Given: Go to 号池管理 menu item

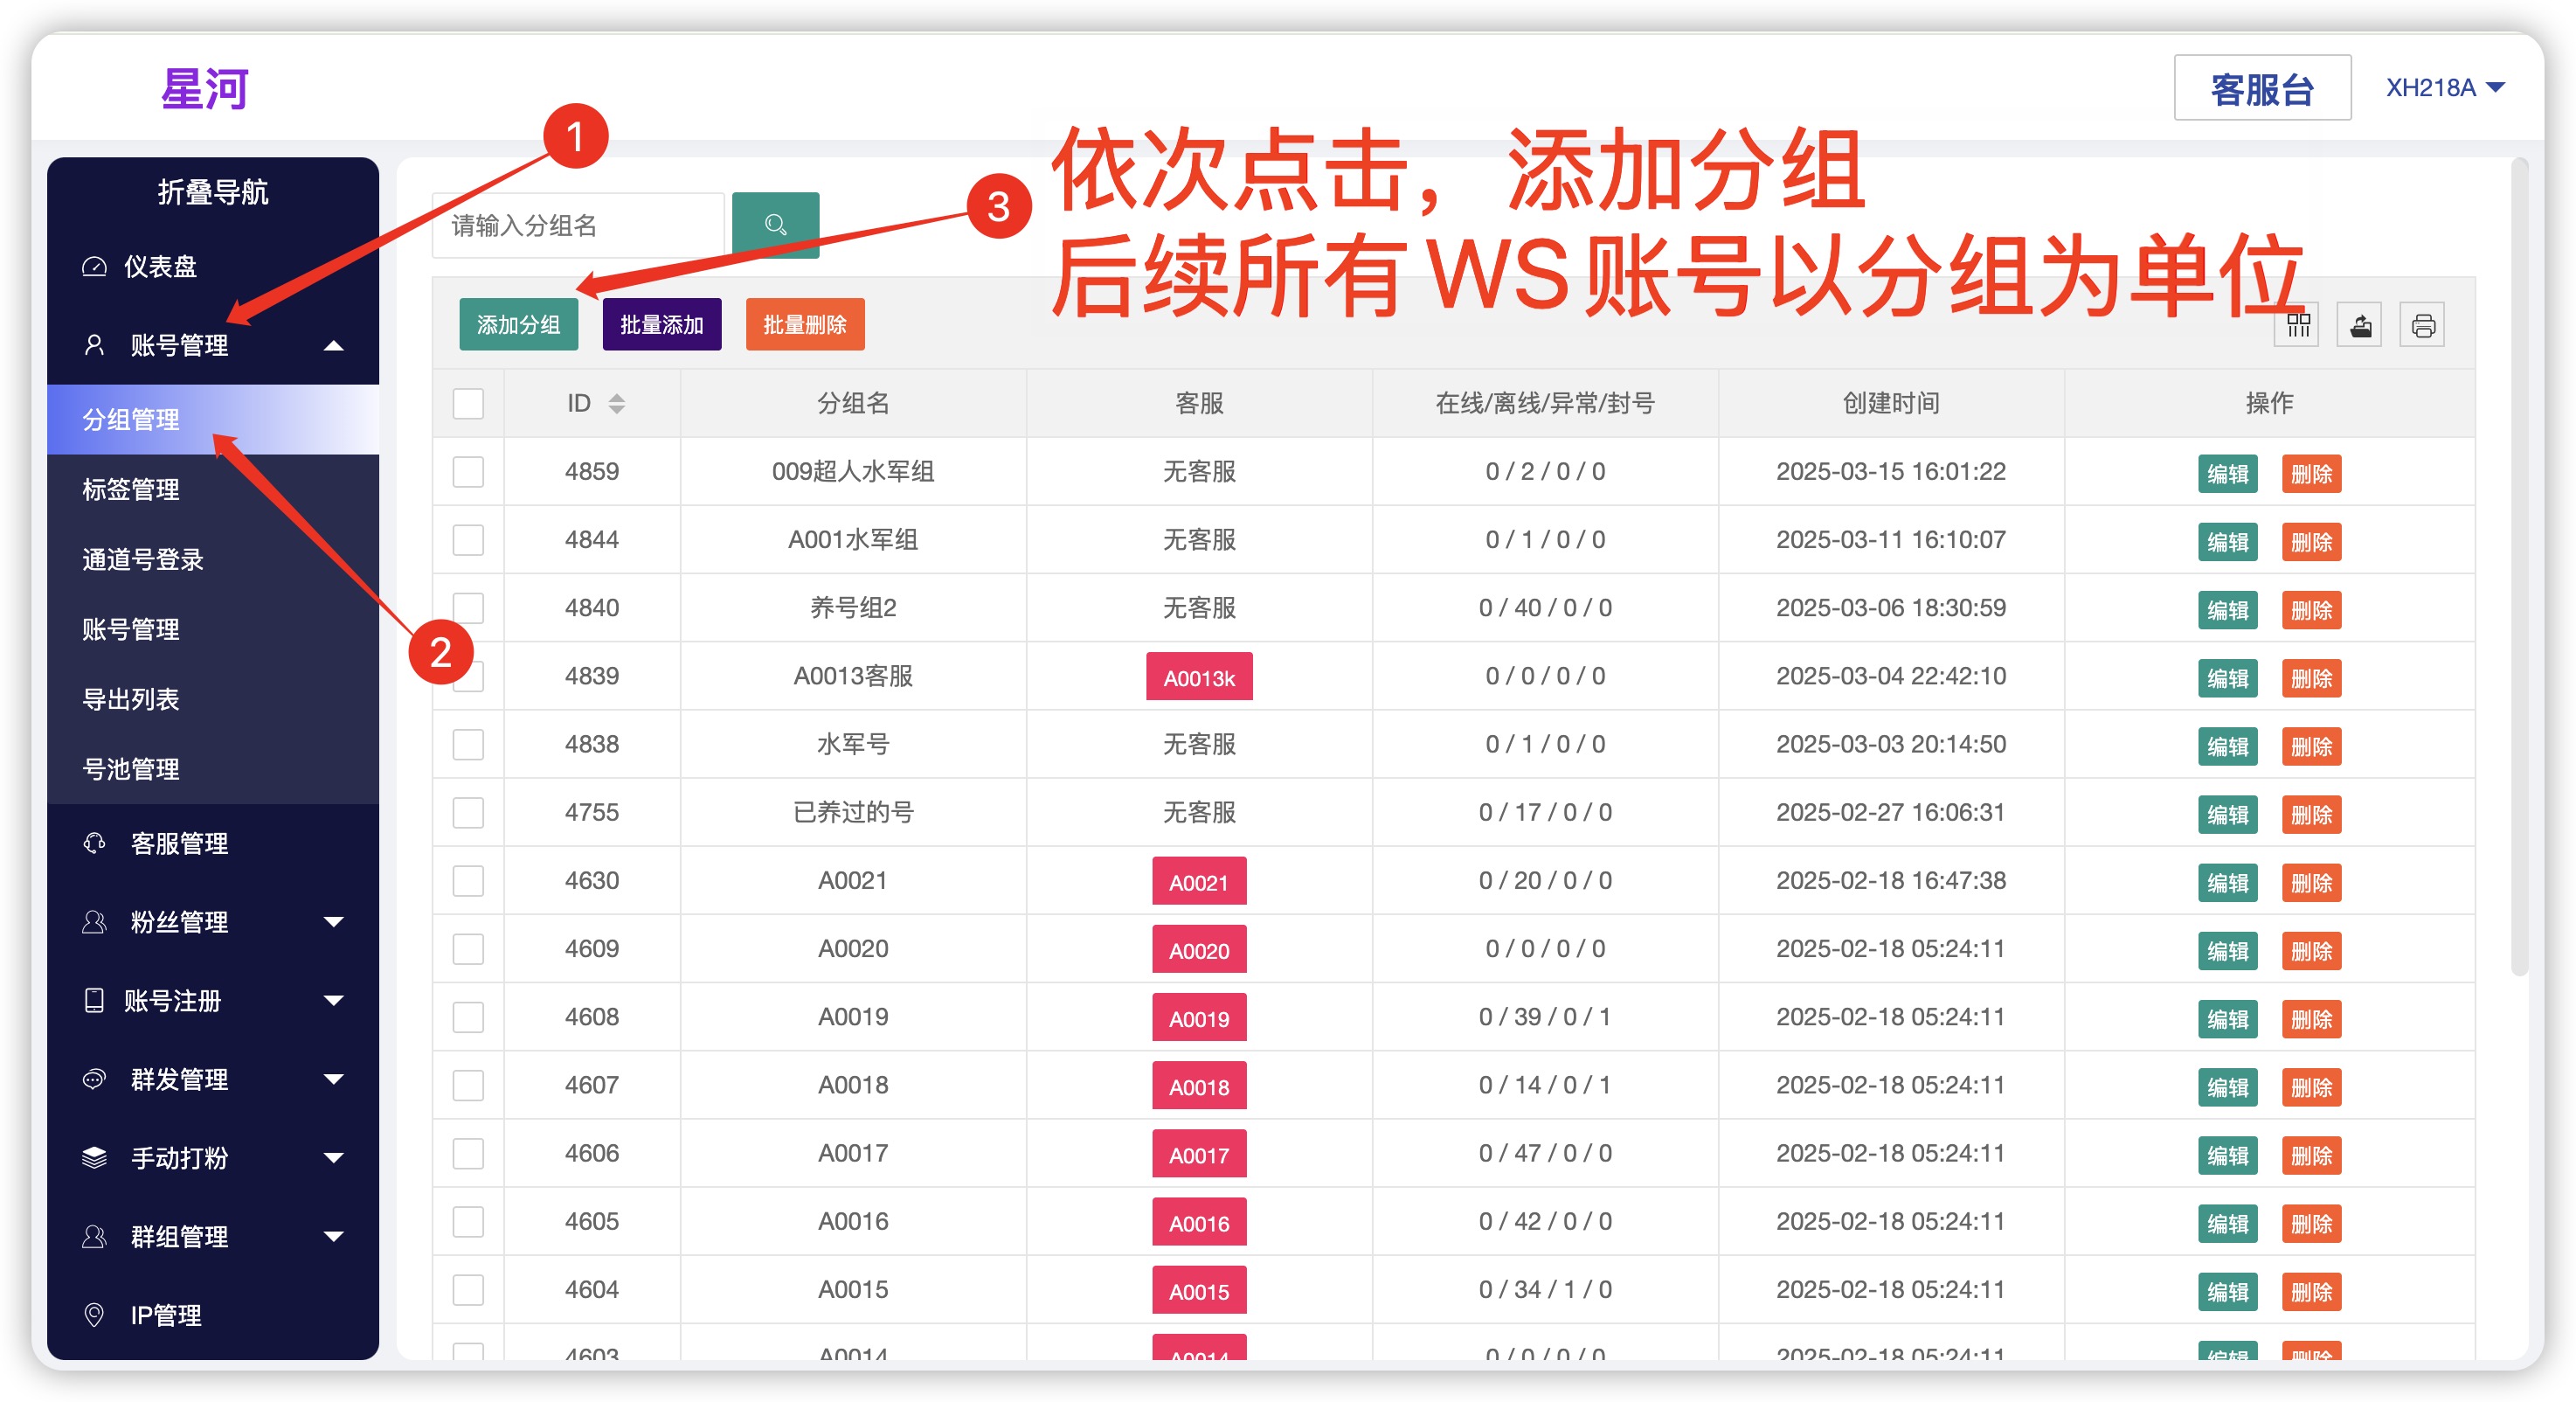Looking at the screenshot, I should [x=131, y=768].
